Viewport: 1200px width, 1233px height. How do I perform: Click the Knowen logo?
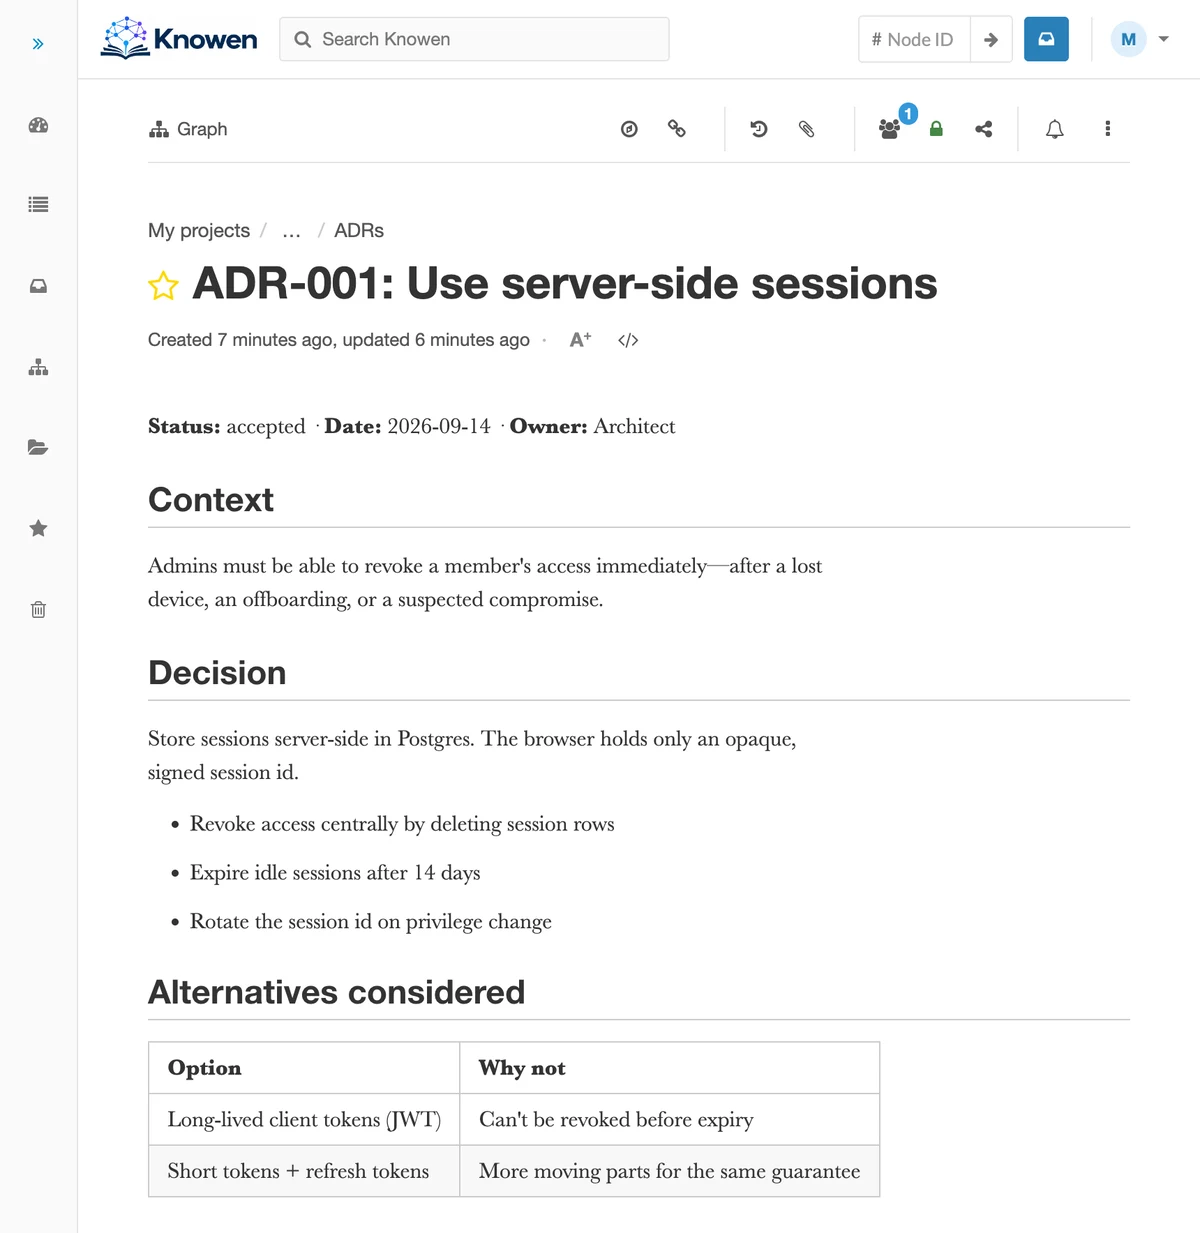[179, 39]
